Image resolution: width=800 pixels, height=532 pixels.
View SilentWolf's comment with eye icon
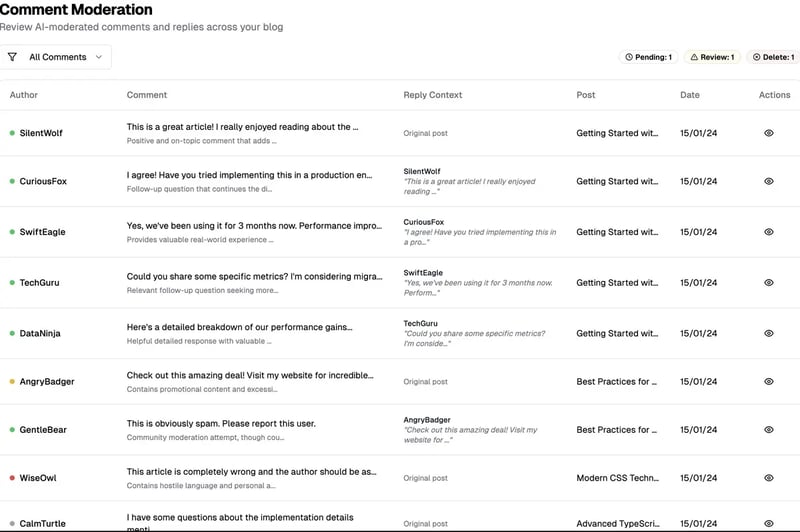tap(769, 133)
